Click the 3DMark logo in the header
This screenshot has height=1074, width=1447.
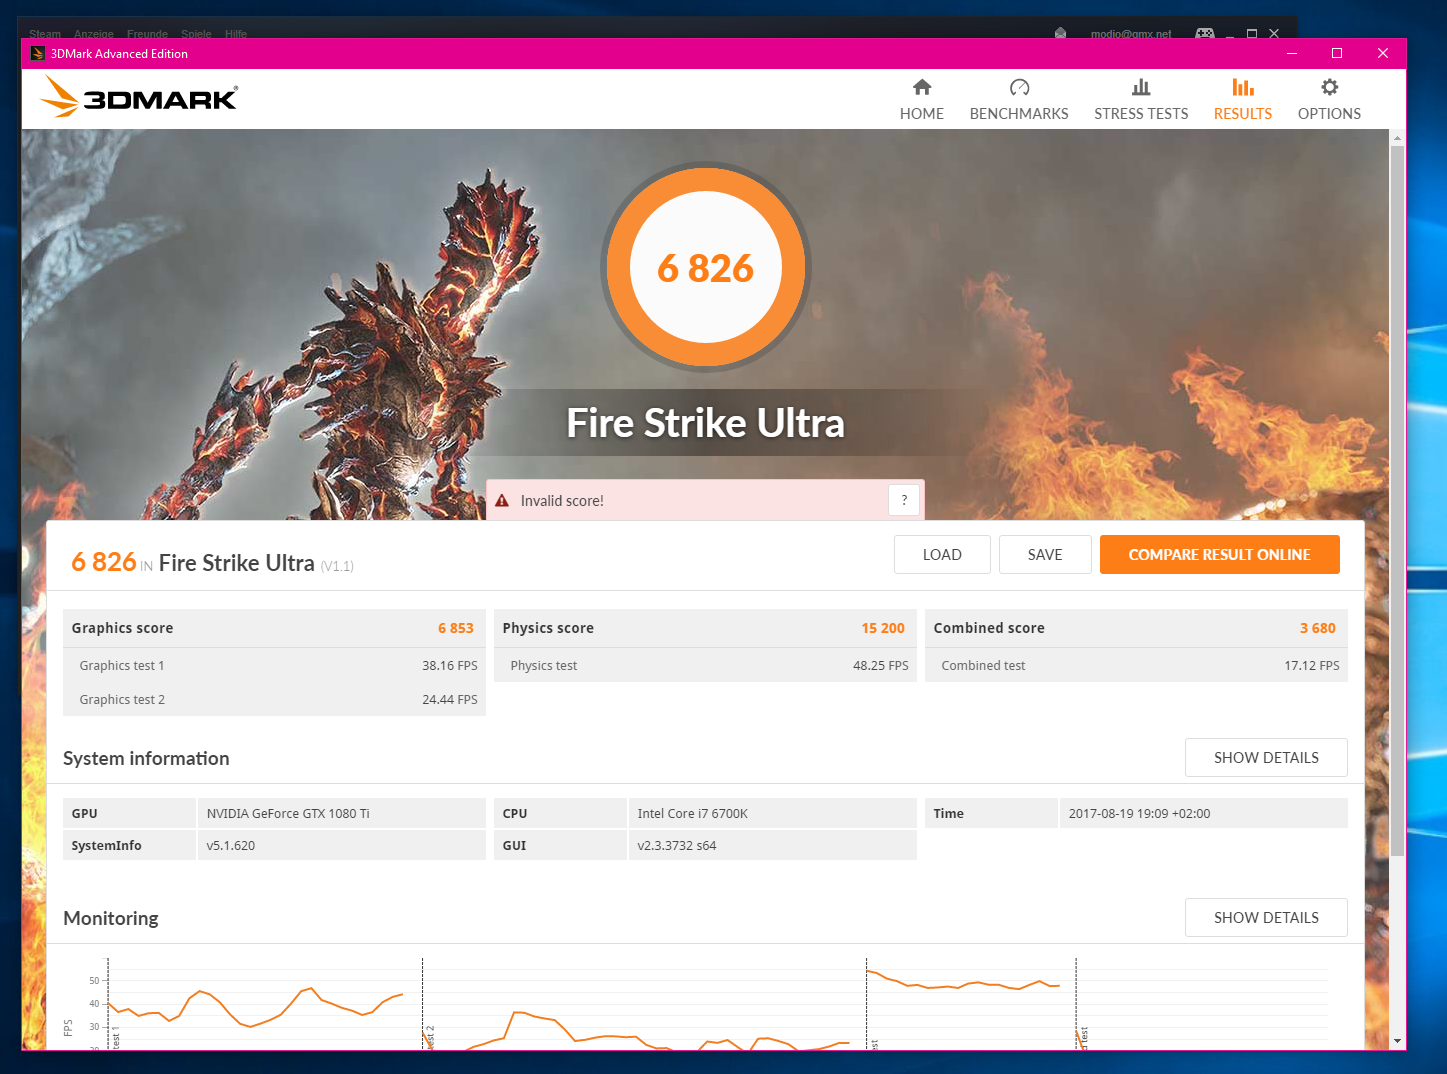(x=139, y=97)
